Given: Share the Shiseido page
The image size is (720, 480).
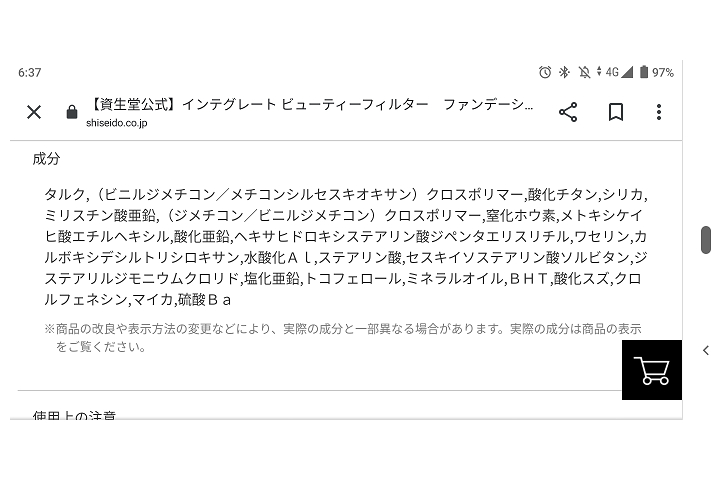Looking at the screenshot, I should click(x=568, y=112).
